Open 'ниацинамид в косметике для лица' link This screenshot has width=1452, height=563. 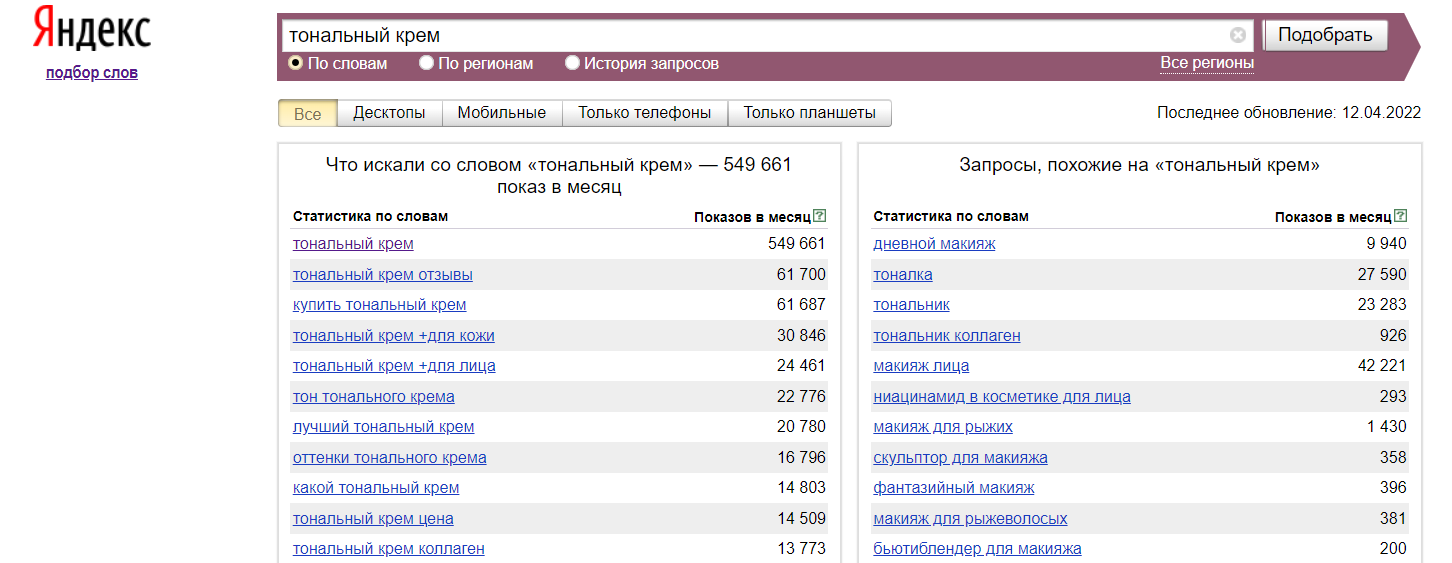click(1002, 397)
